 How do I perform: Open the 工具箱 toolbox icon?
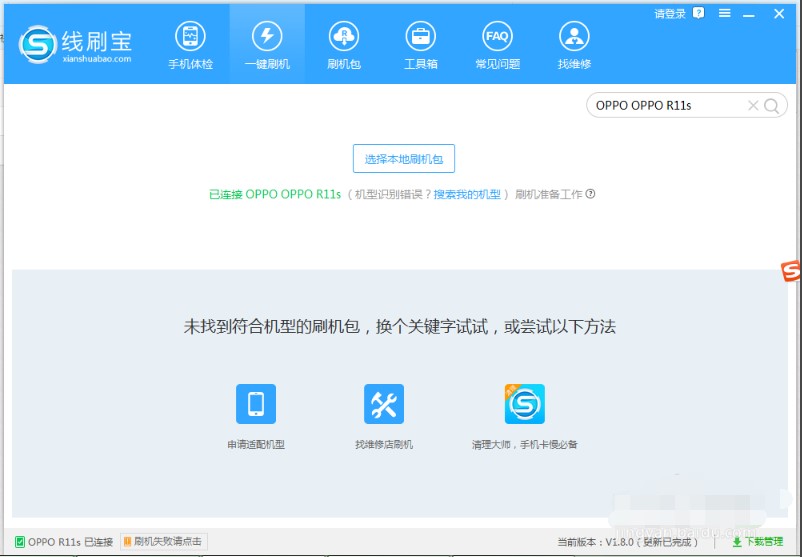pos(420,44)
